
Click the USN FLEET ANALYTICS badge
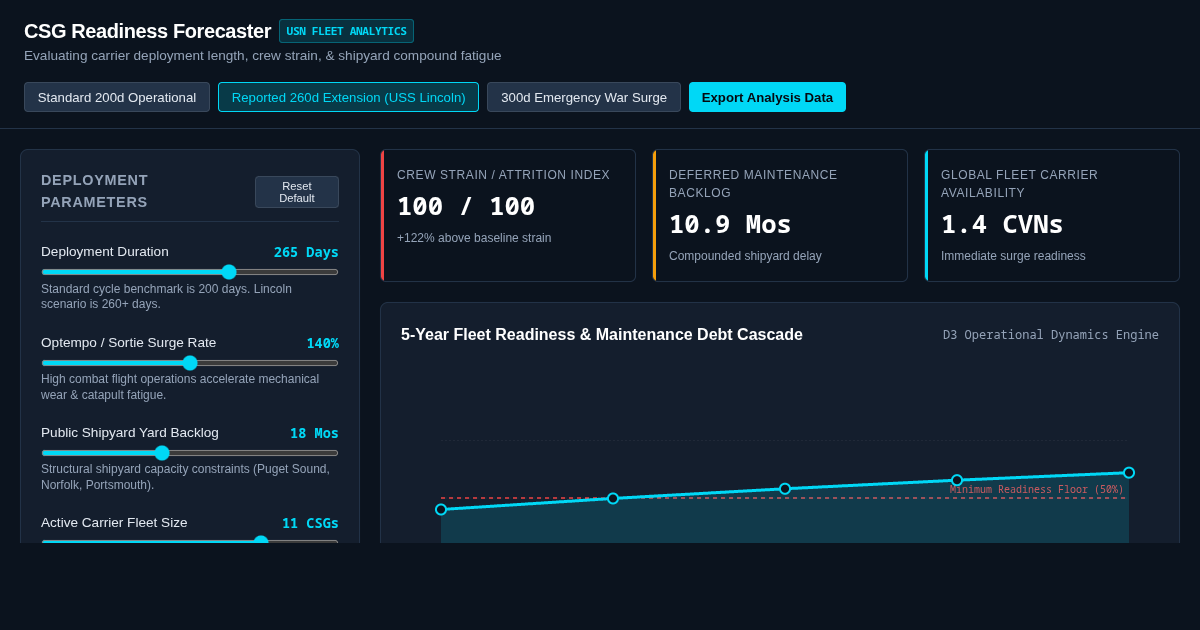[346, 31]
